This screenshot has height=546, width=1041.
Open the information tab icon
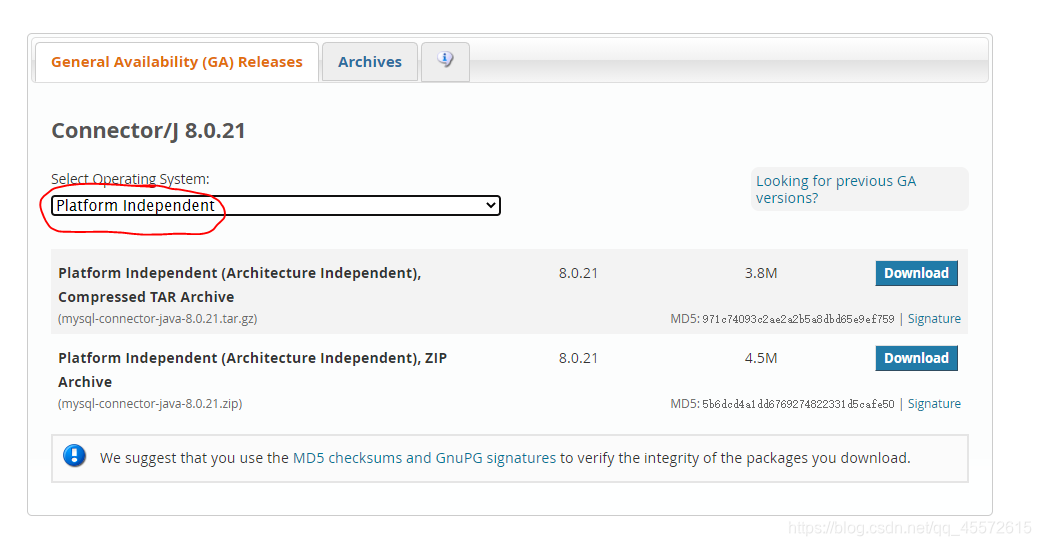(445, 60)
